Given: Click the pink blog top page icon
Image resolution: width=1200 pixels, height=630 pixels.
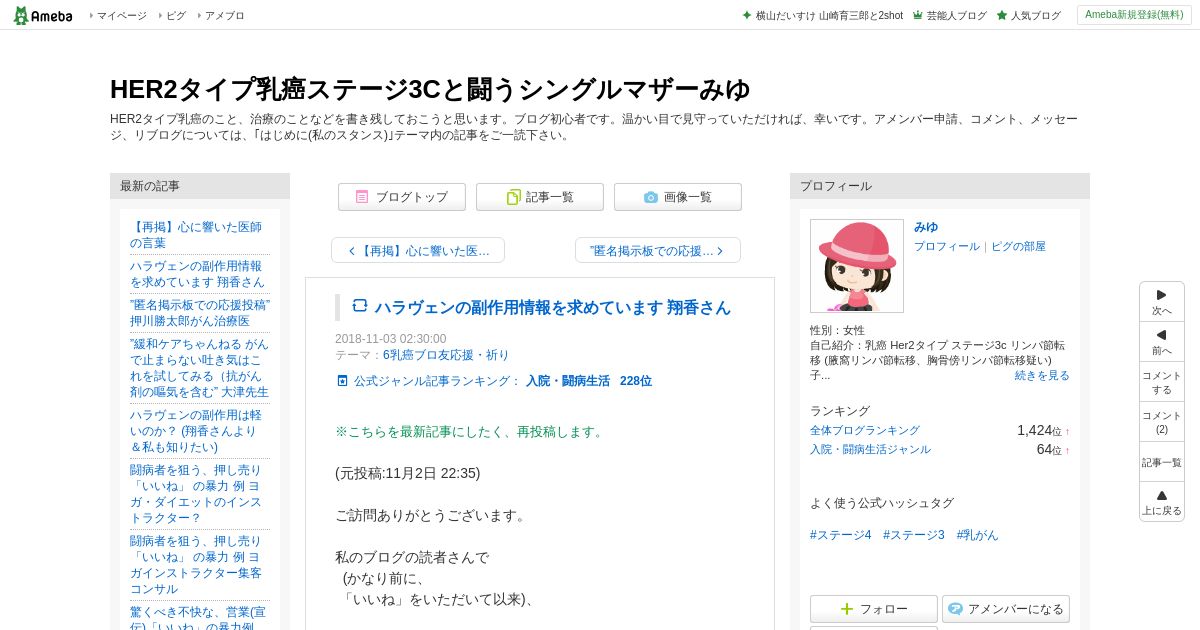Looking at the screenshot, I should pyautogui.click(x=362, y=197).
